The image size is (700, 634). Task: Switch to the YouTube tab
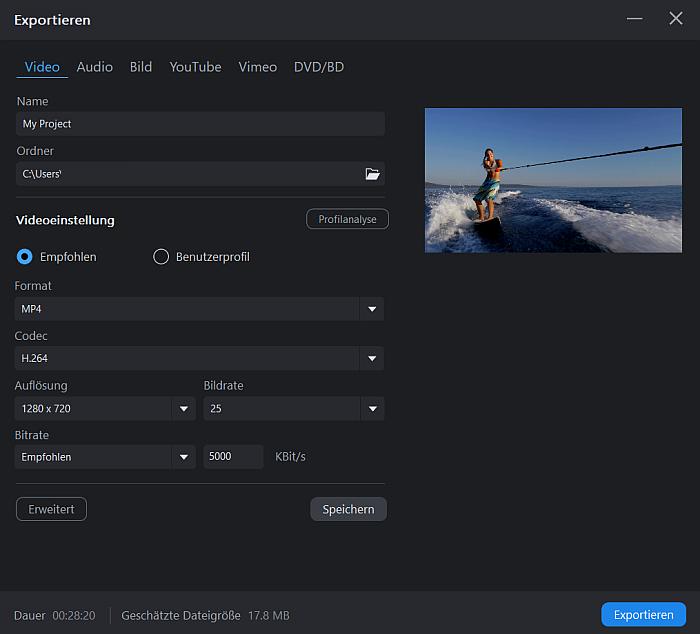coord(195,67)
